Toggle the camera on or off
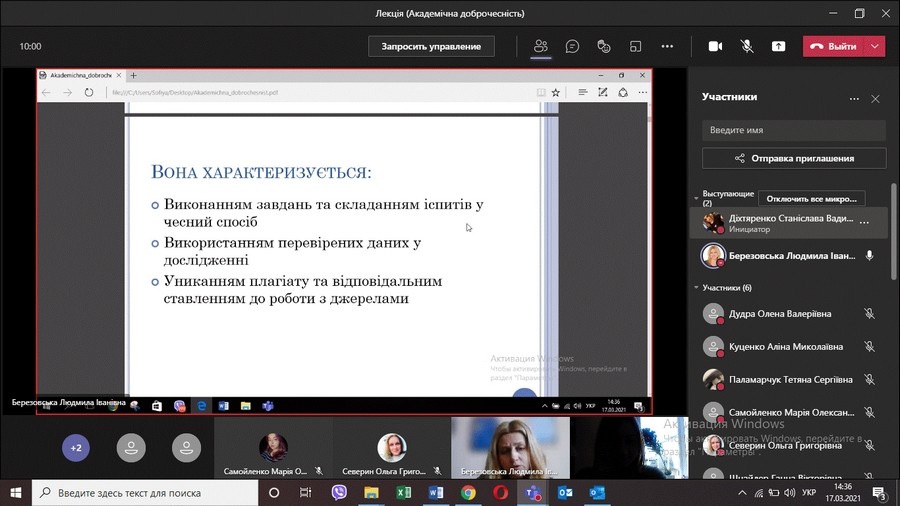This screenshot has height=506, width=900. point(715,46)
